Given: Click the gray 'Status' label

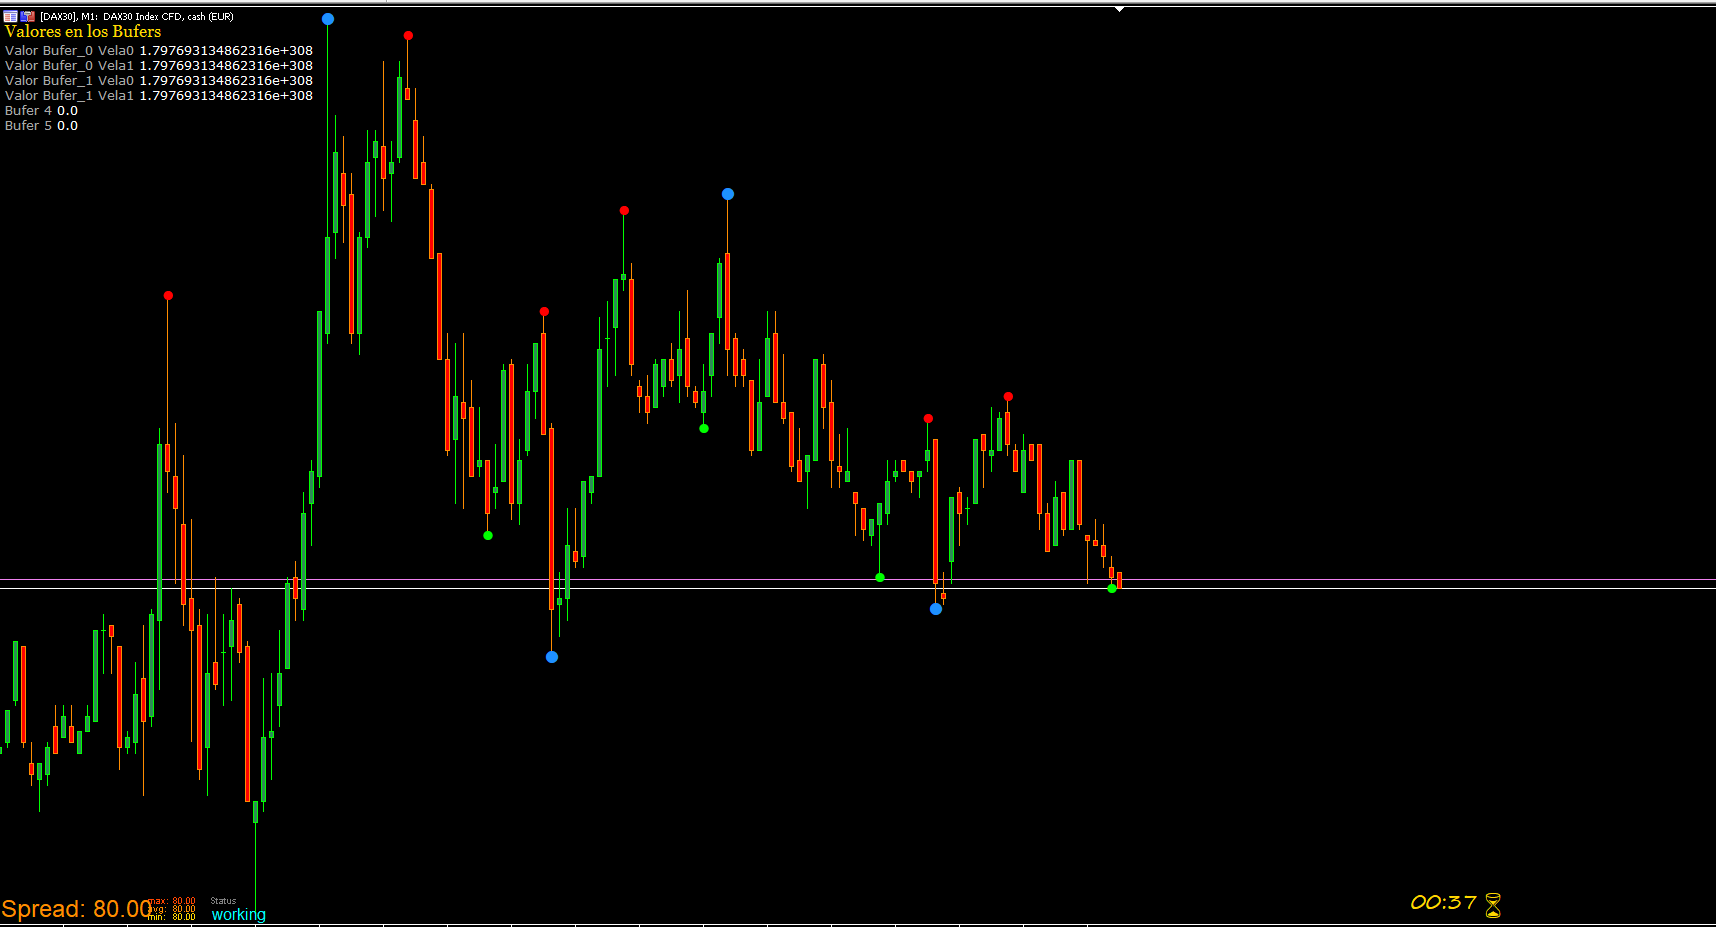Looking at the screenshot, I should point(223,901).
